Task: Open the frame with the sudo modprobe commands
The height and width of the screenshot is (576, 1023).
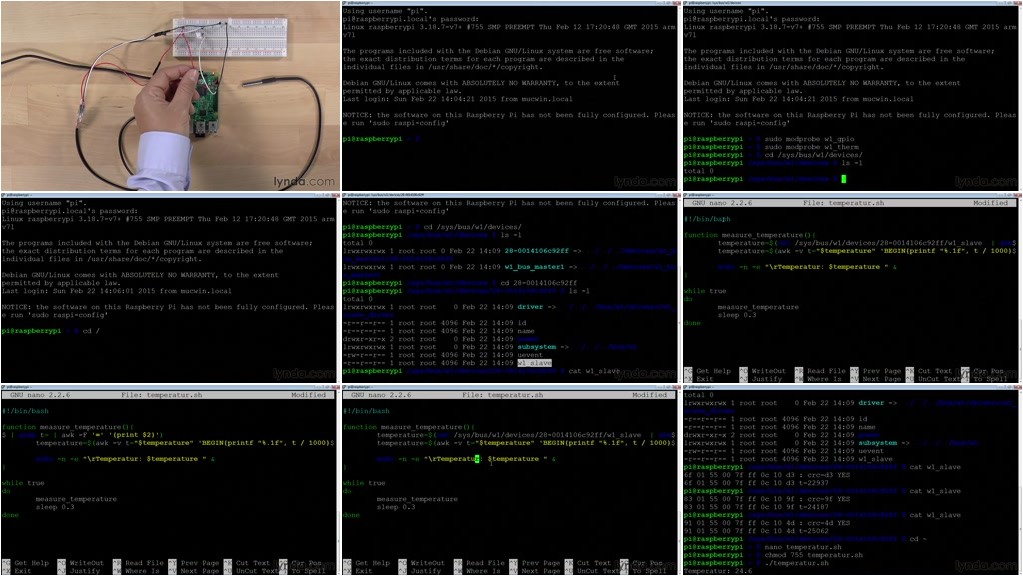Action: click(852, 96)
